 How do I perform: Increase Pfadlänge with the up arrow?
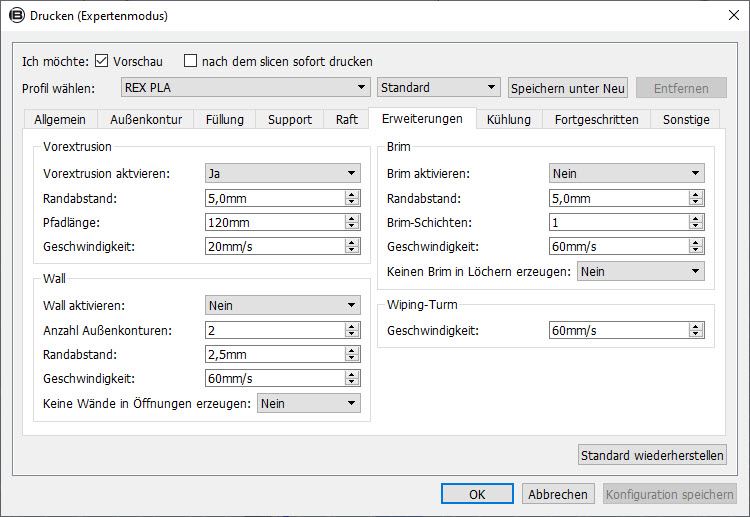tap(352, 218)
